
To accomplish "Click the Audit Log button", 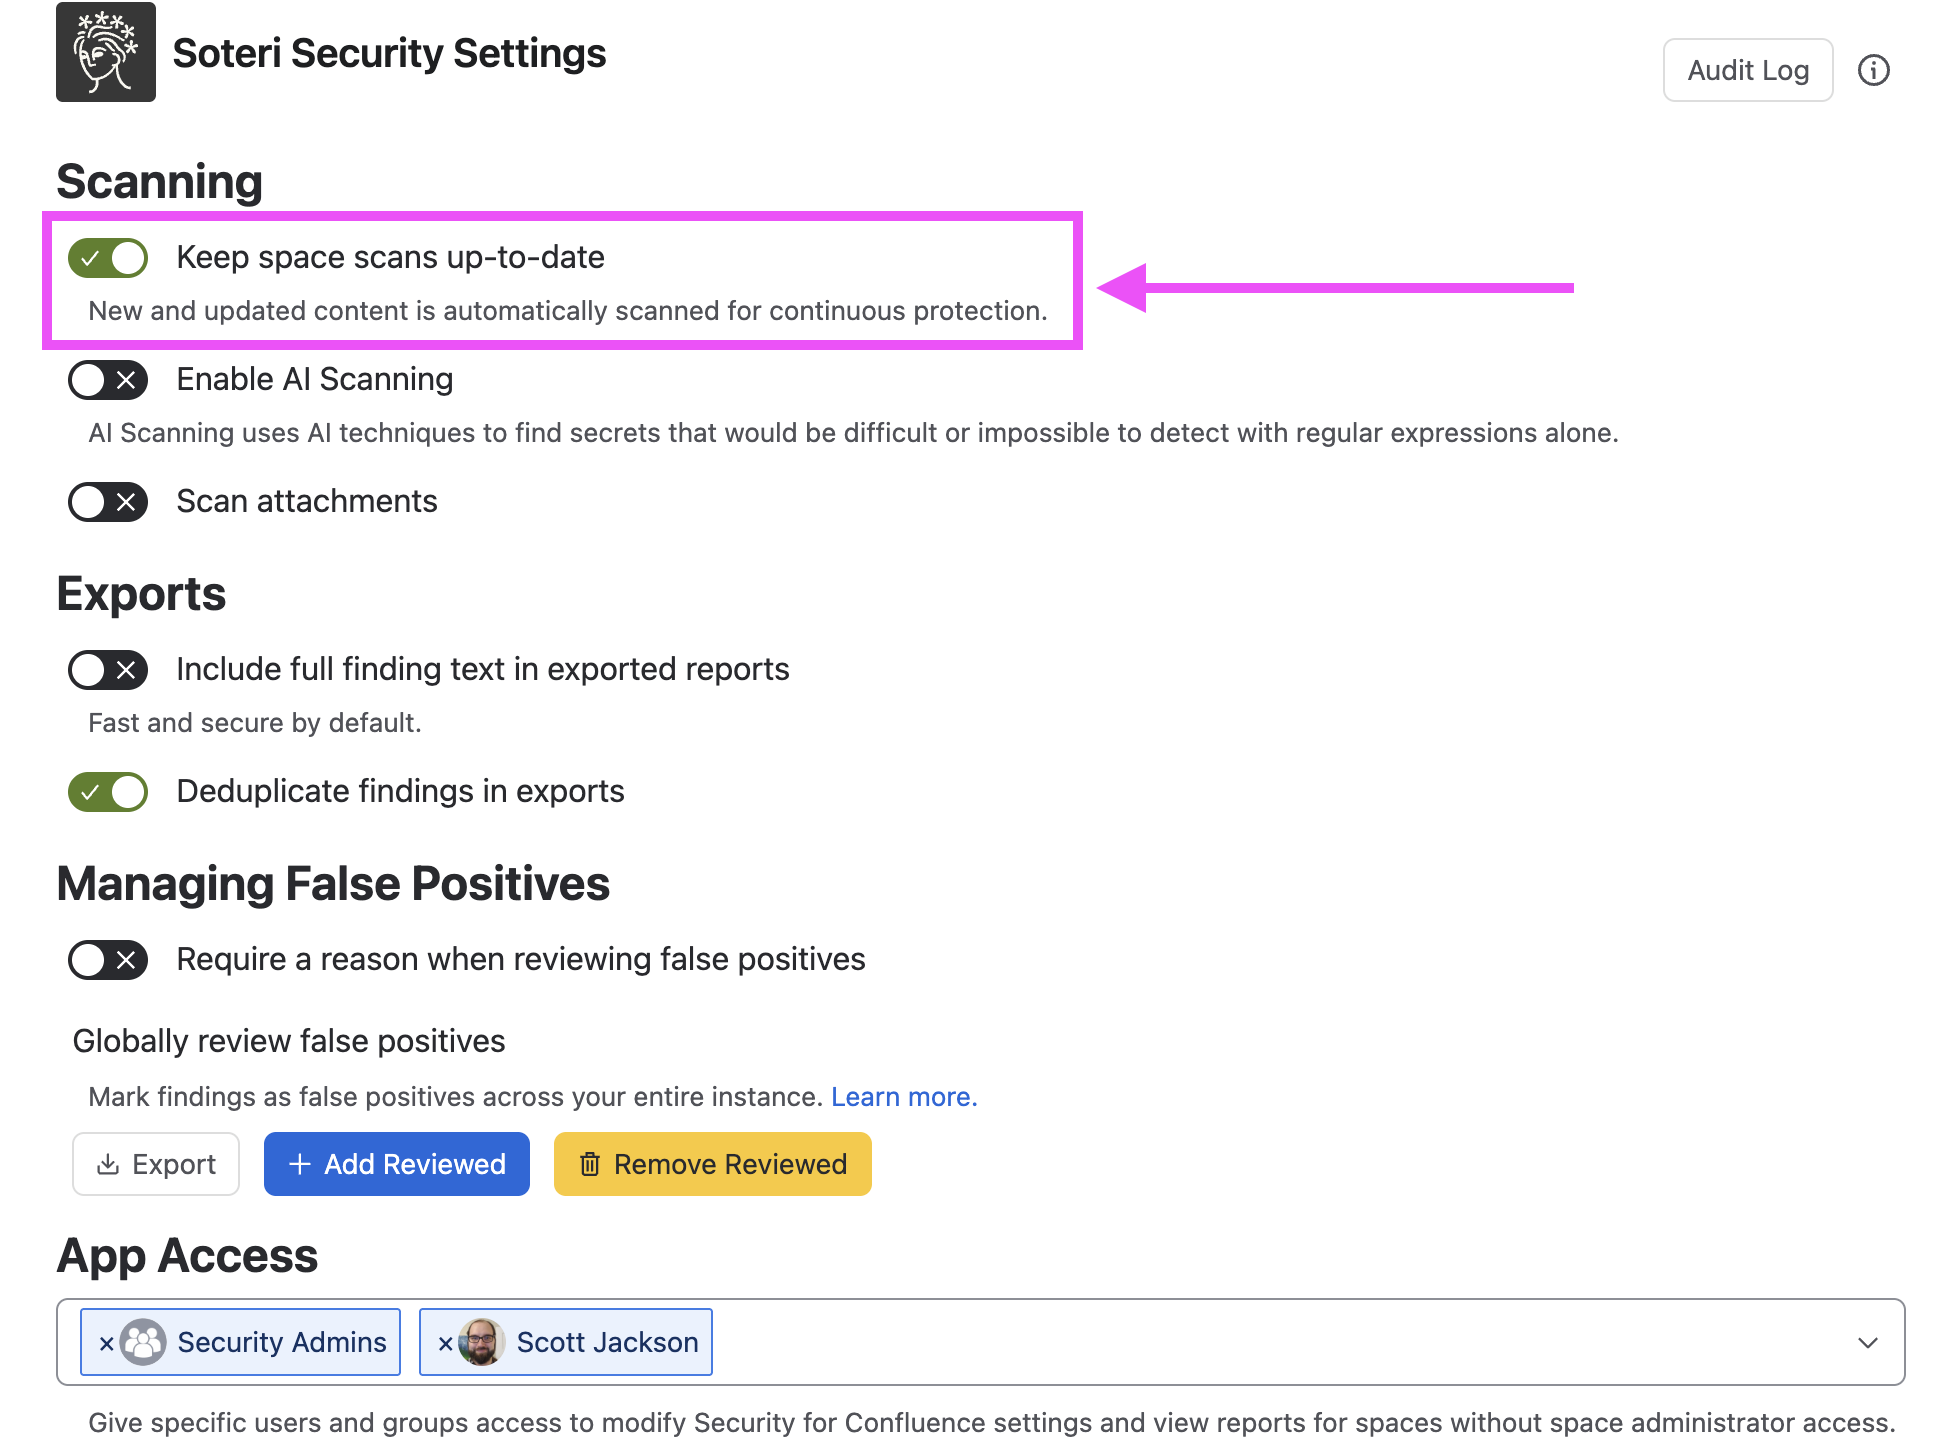I will click(x=1747, y=70).
